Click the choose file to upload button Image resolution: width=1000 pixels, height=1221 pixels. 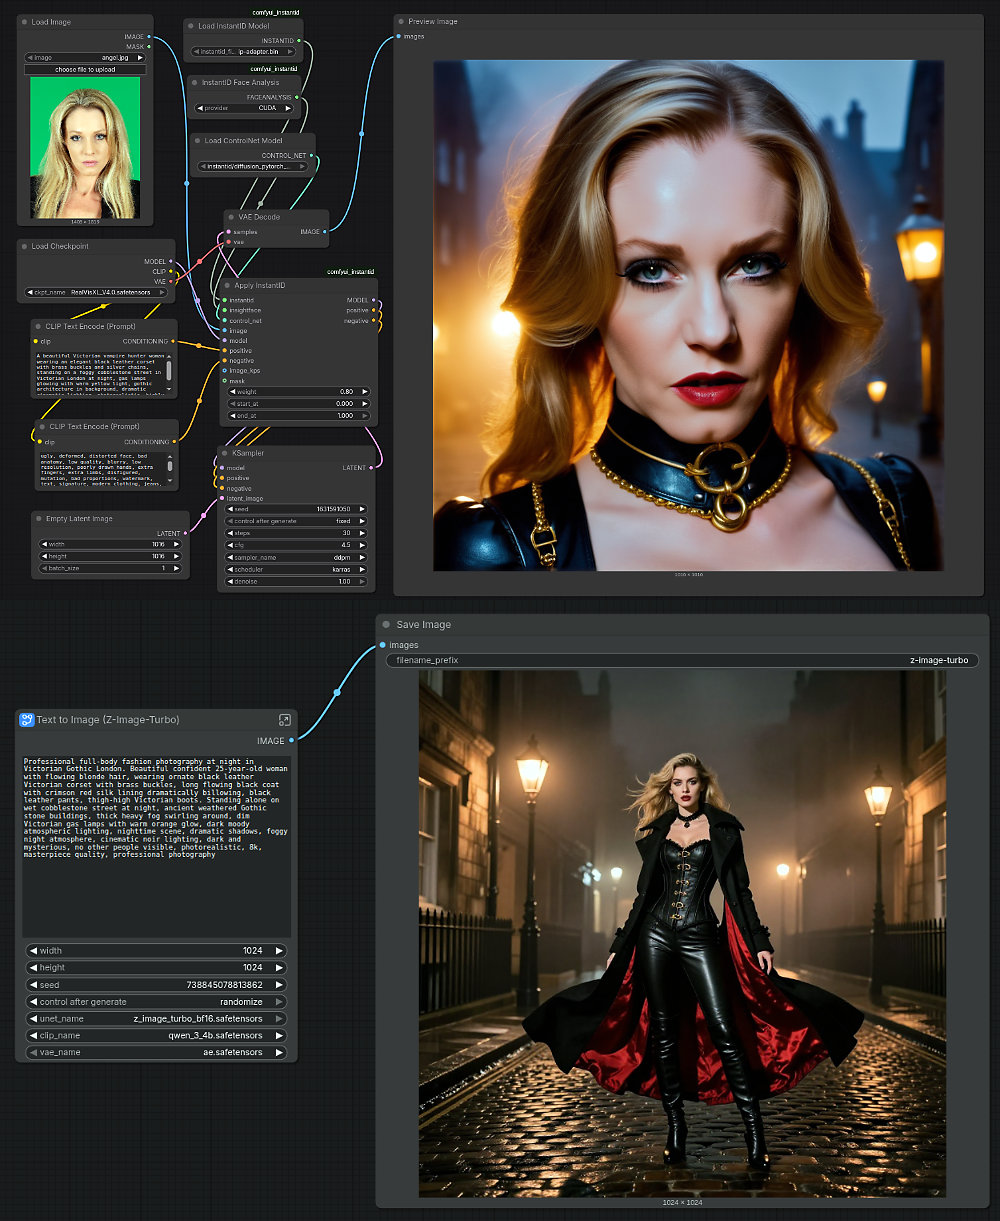(85, 68)
